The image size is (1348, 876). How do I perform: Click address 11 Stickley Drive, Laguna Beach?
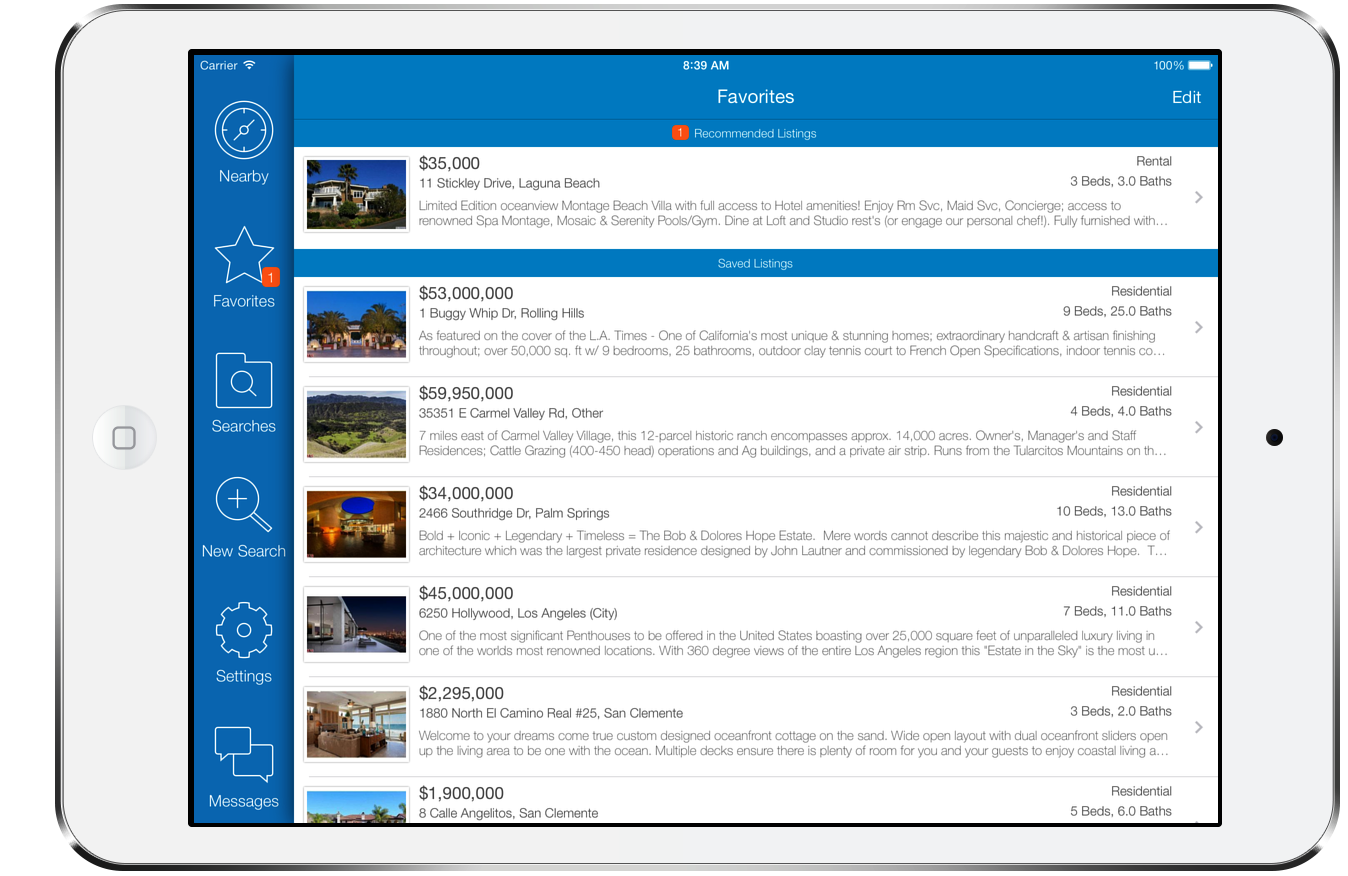click(509, 183)
